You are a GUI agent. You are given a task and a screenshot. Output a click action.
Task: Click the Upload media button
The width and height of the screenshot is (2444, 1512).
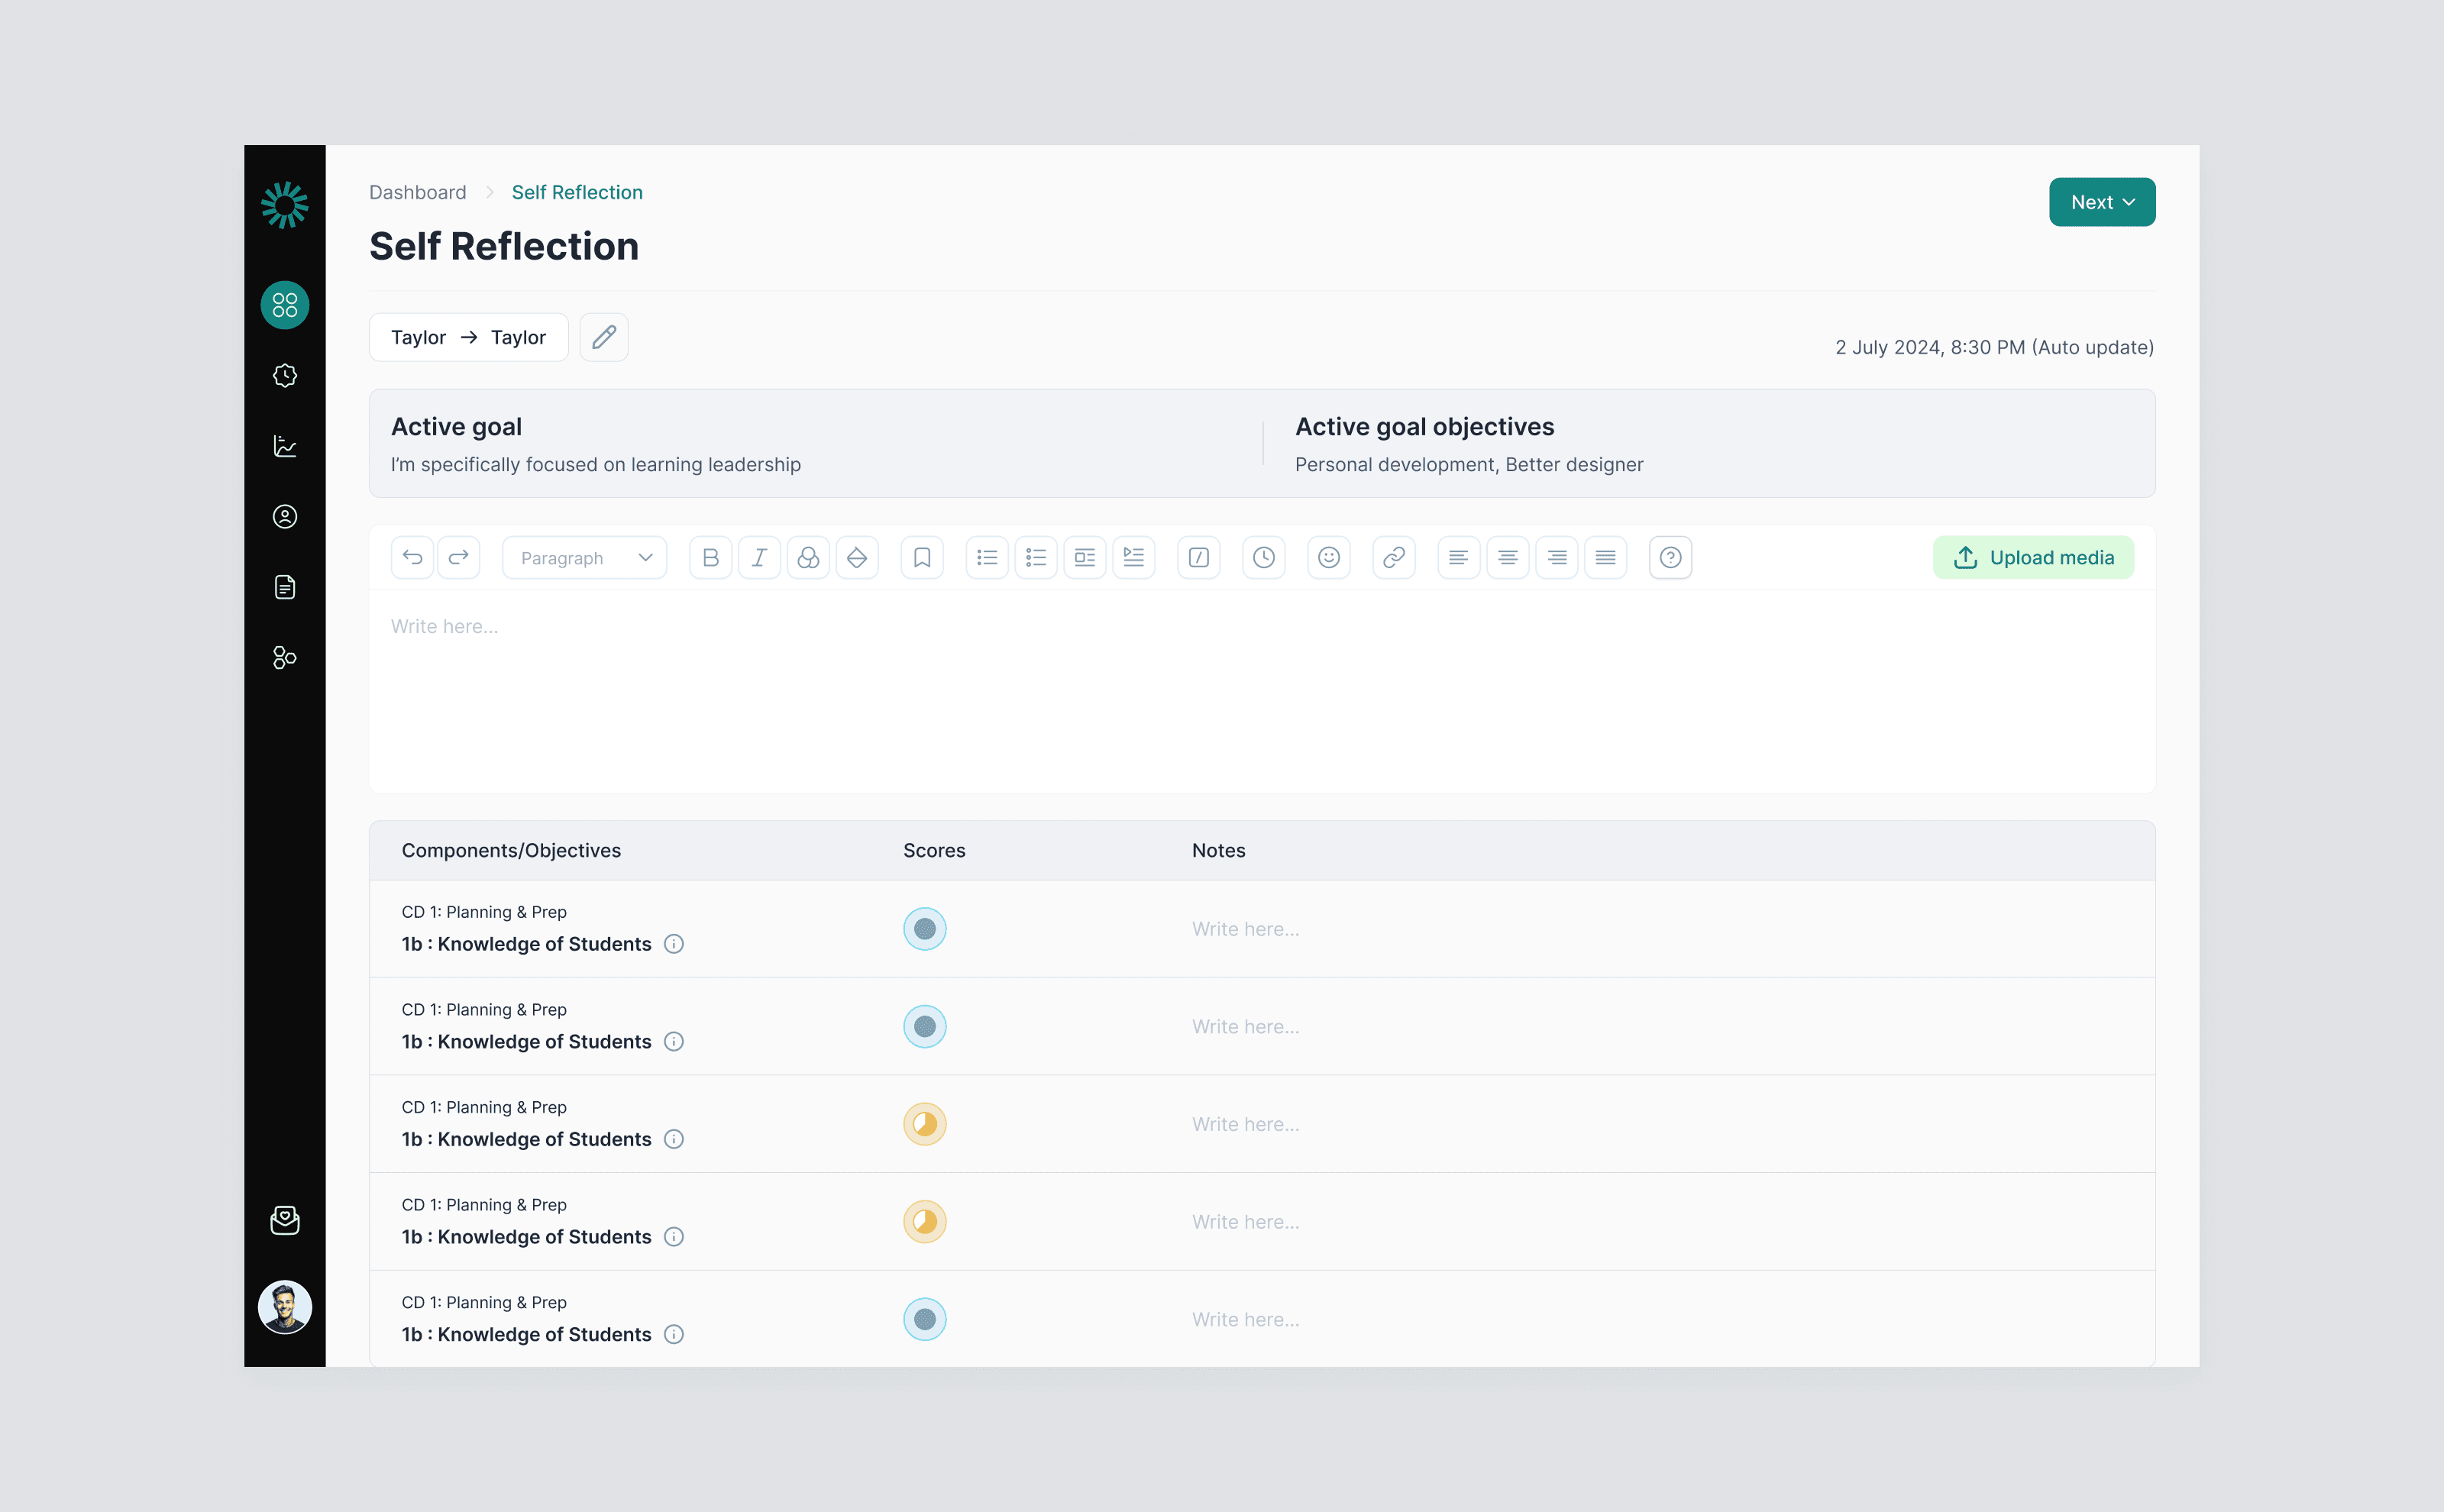(2033, 557)
